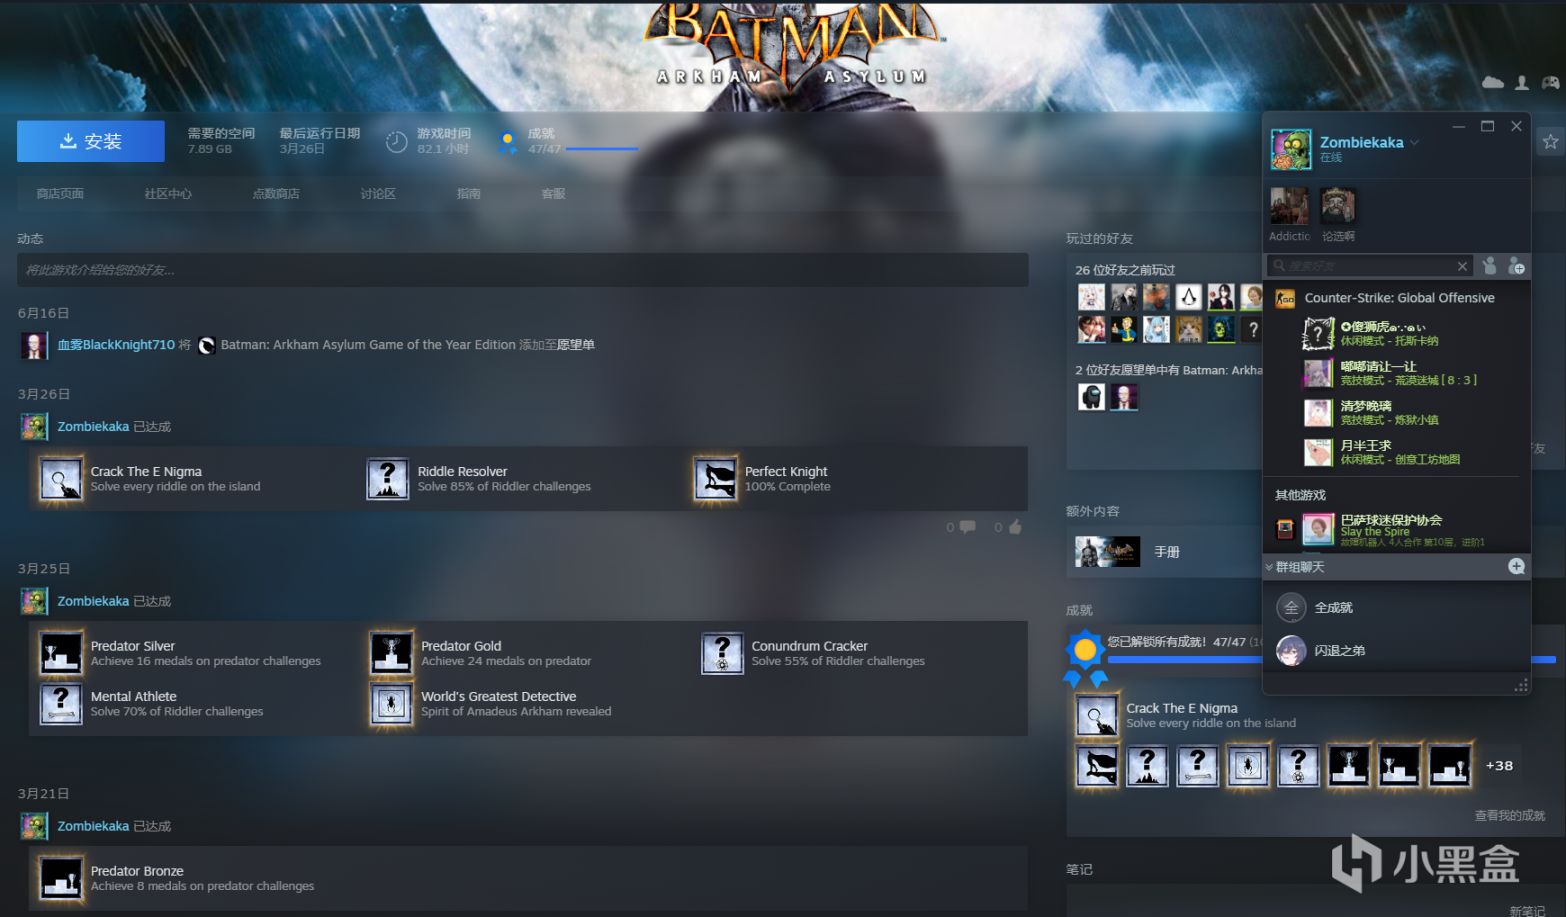Click the share-this-game activity input field
This screenshot has height=917, width=1566.
pyautogui.click(x=522, y=270)
